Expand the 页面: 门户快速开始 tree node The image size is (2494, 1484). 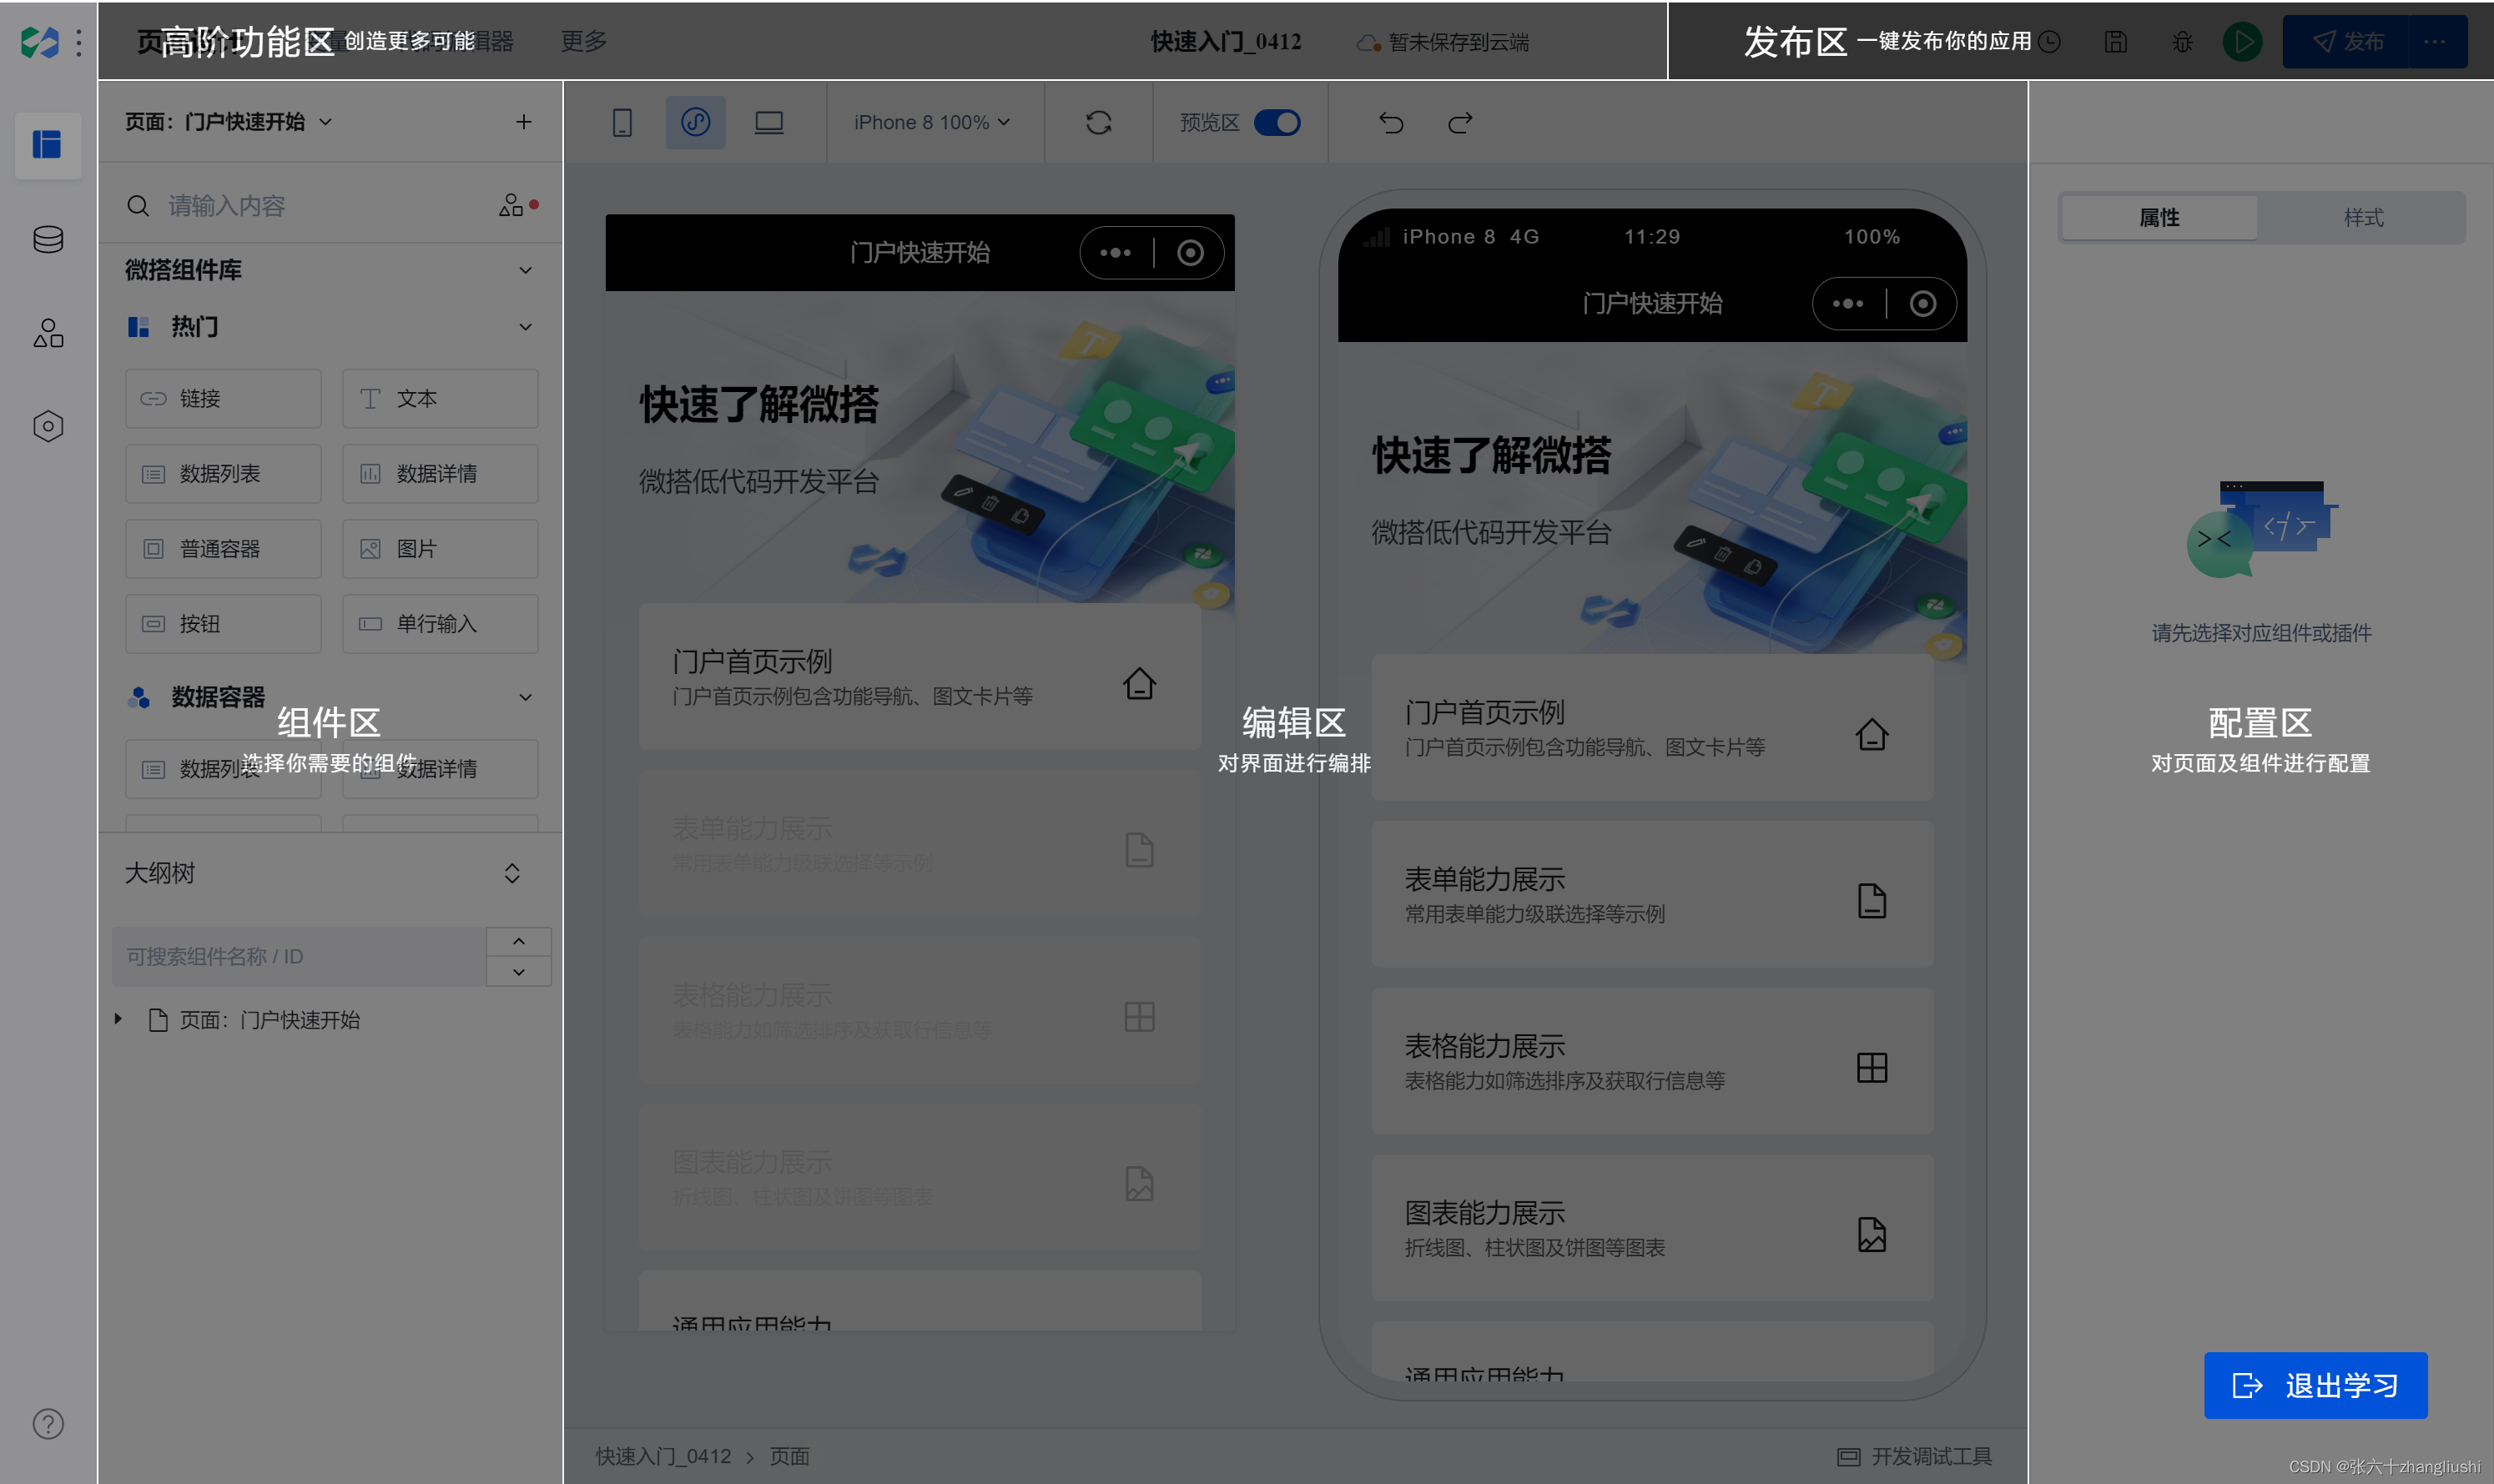click(x=118, y=1019)
